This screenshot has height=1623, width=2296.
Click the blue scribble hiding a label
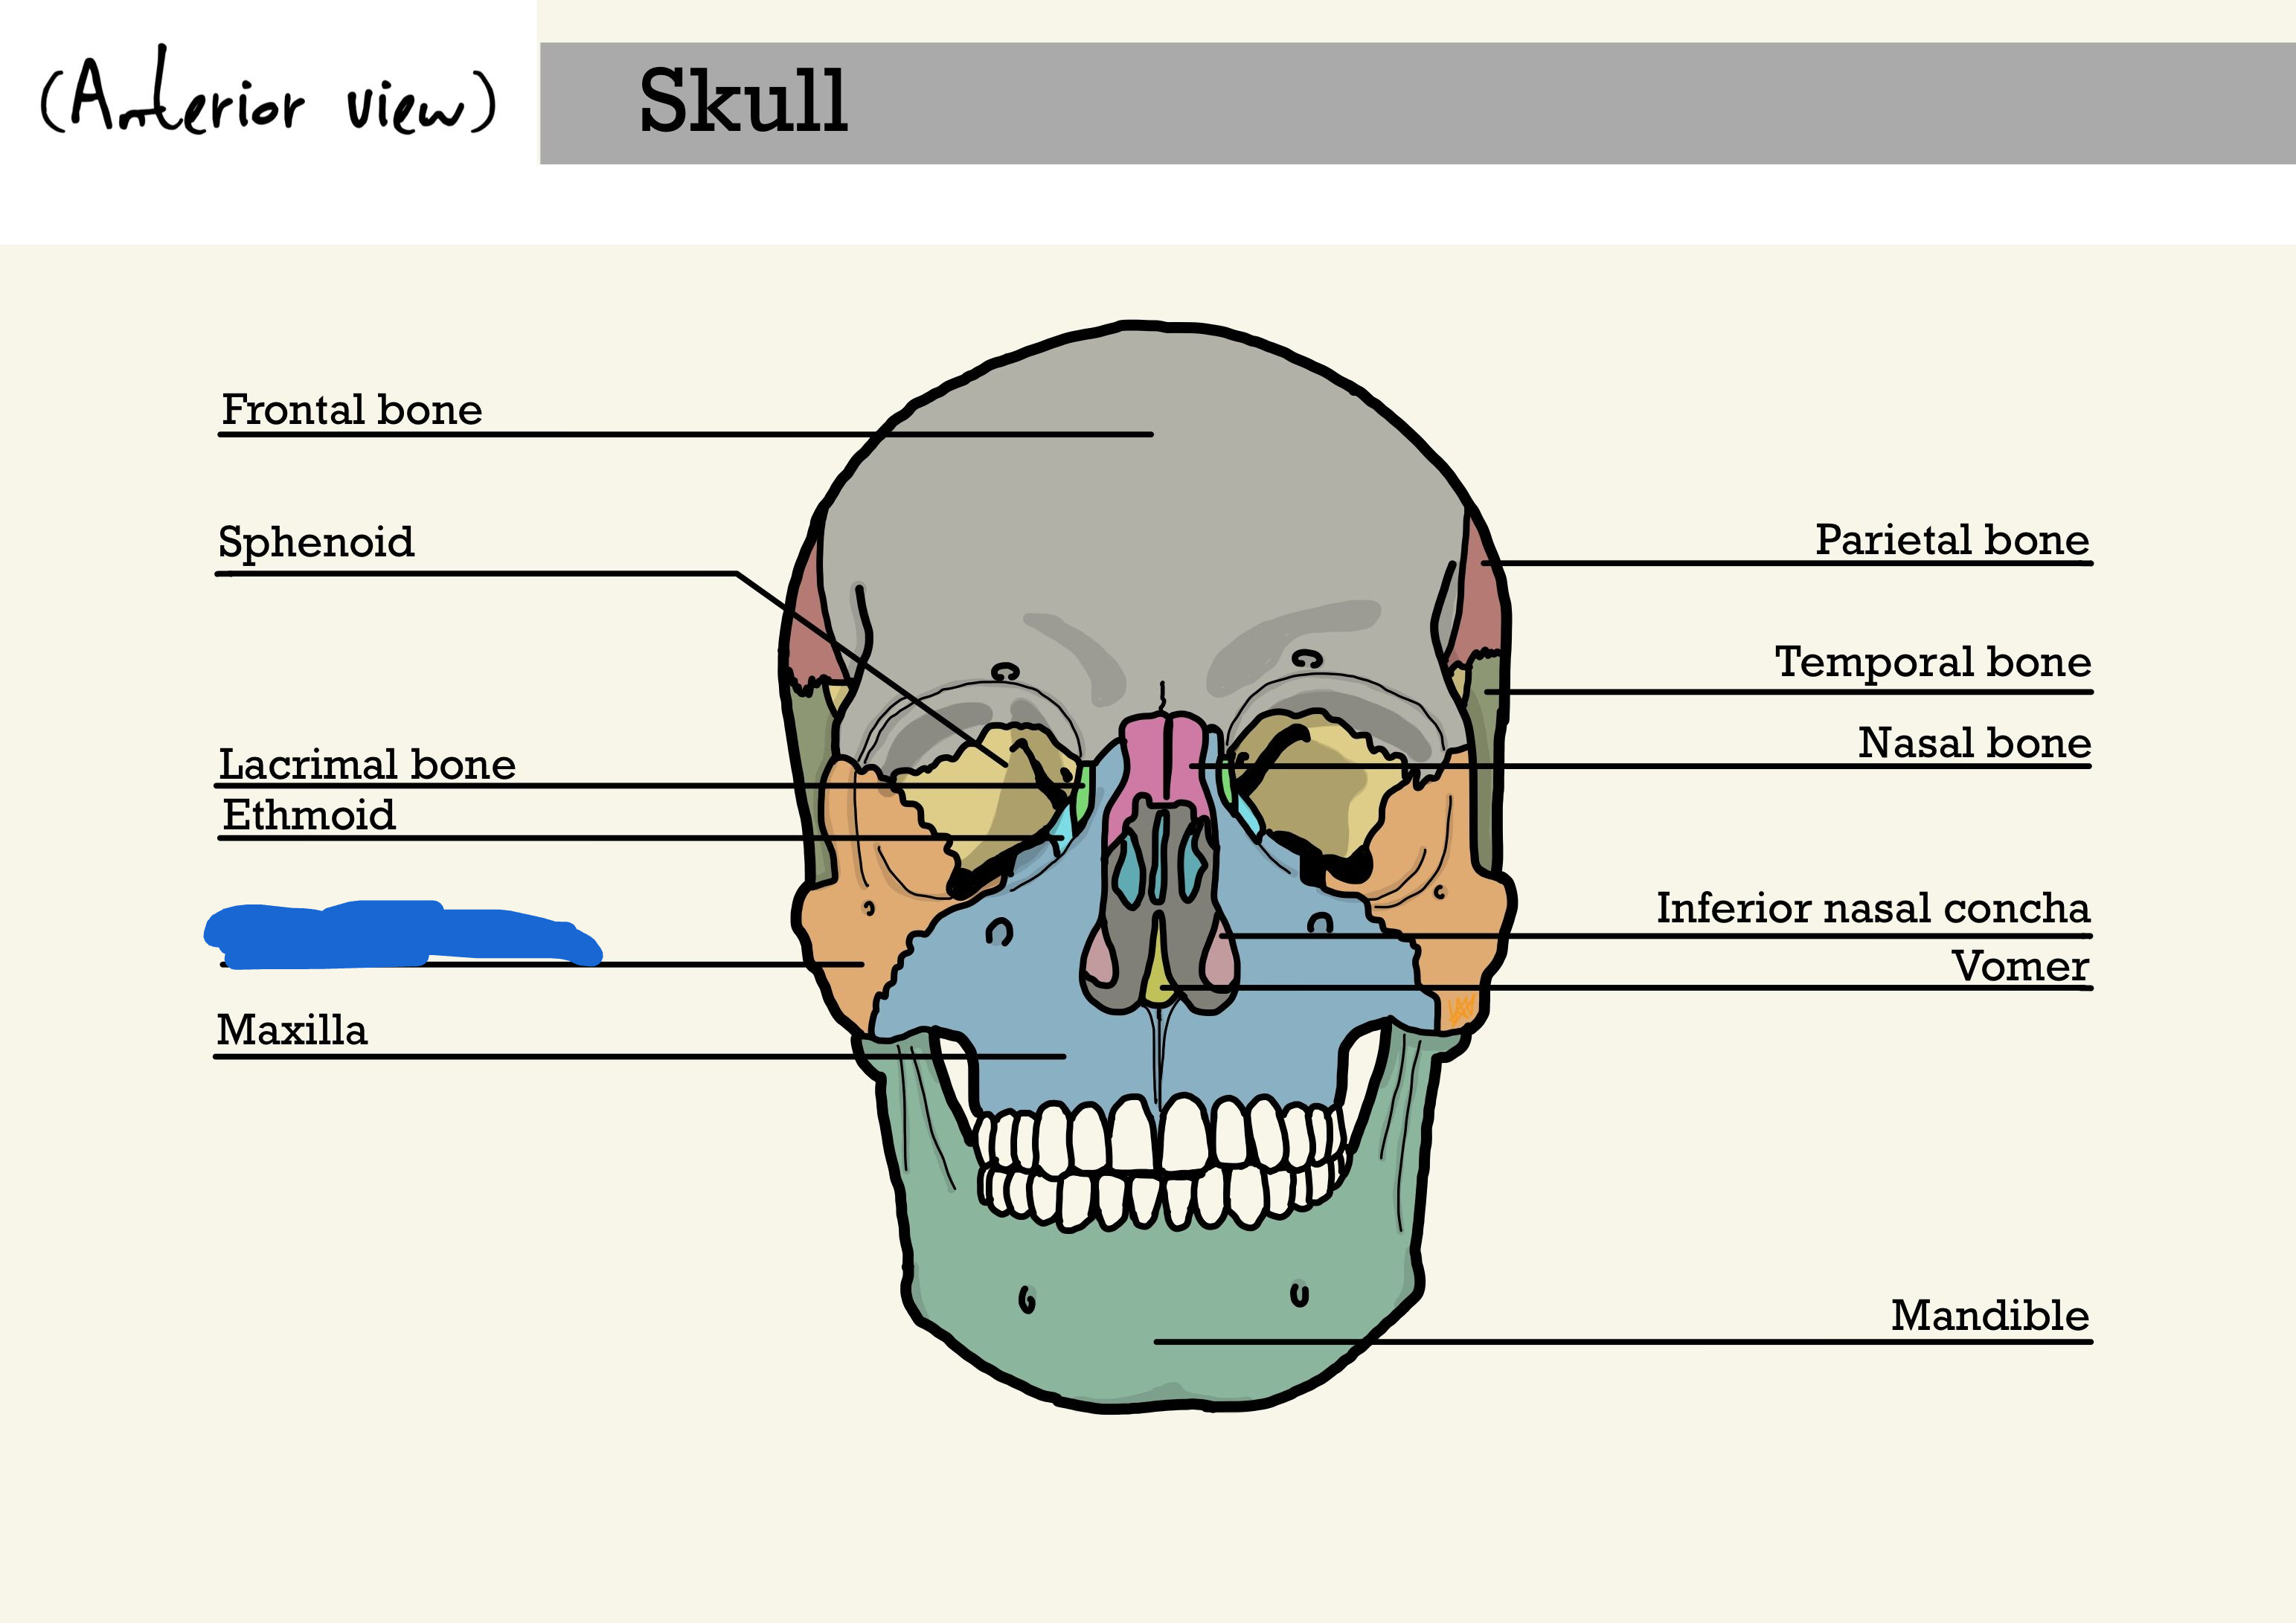coord(402,934)
